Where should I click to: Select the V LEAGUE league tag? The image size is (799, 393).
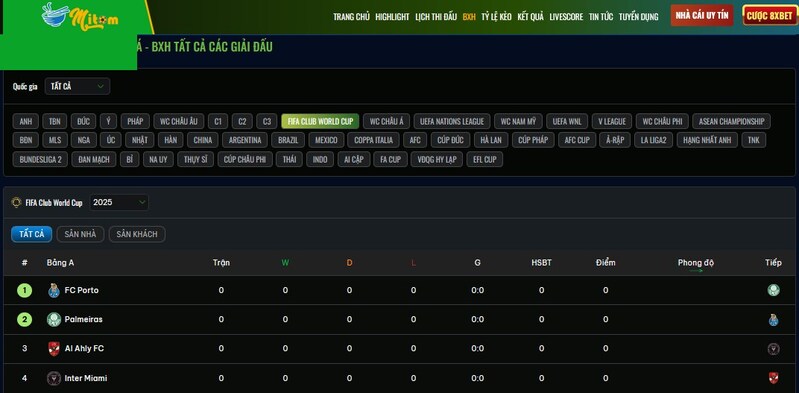pos(612,121)
